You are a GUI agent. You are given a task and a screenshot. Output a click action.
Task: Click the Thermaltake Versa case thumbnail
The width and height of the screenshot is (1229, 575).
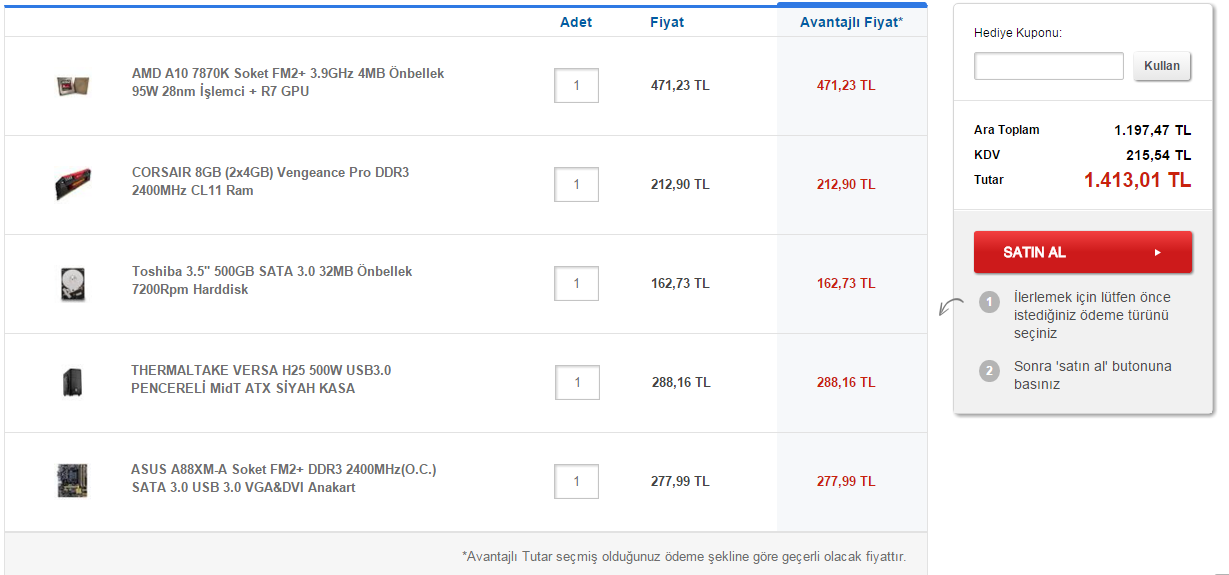72,382
